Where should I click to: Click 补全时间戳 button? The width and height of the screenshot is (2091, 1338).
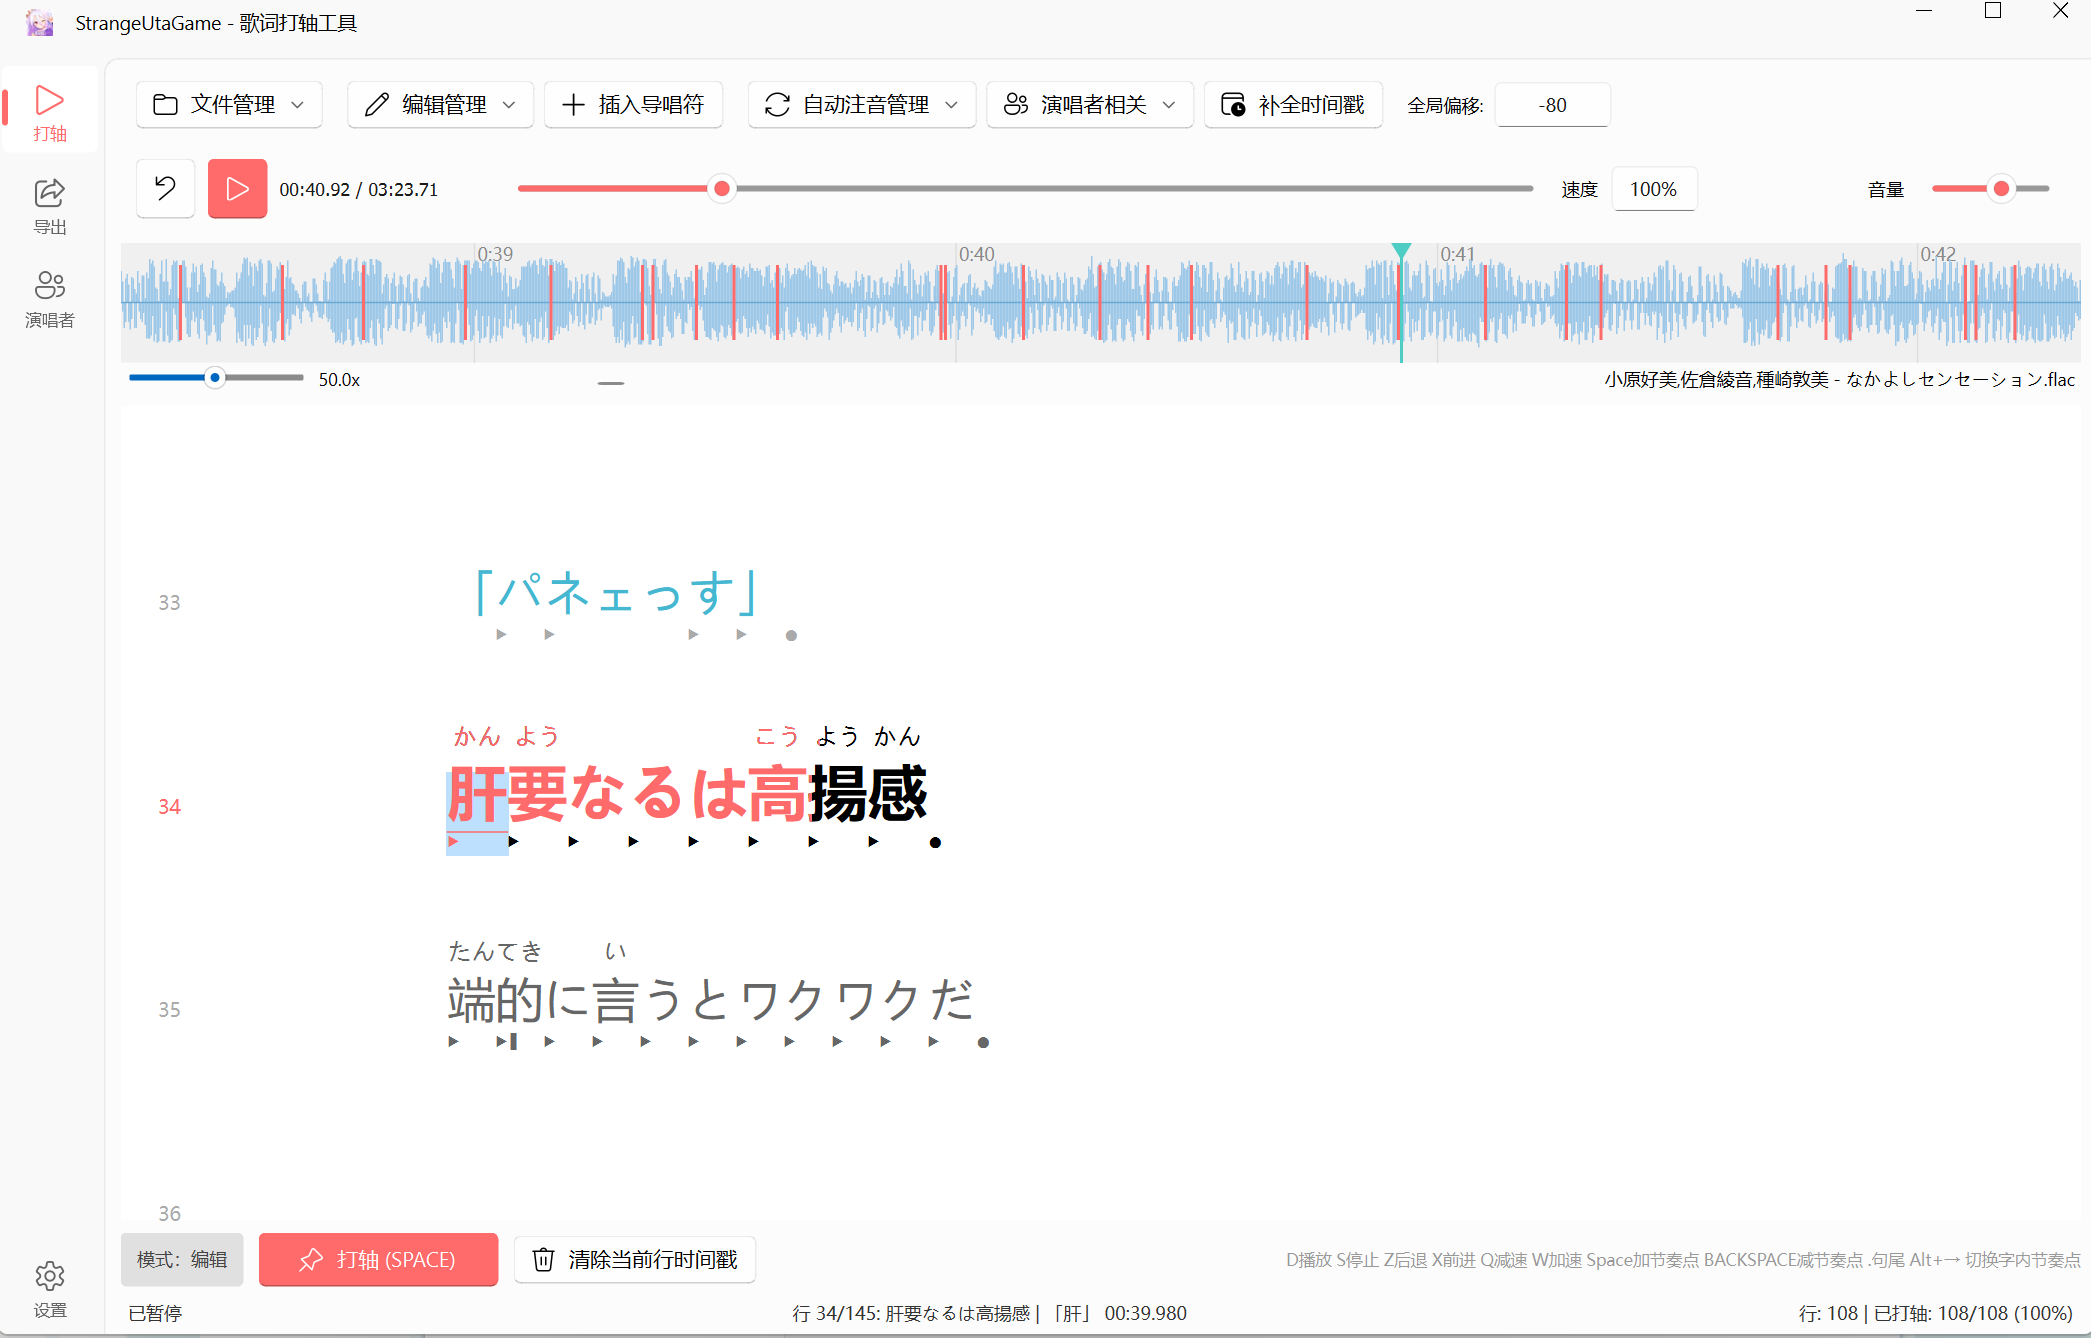(1293, 105)
